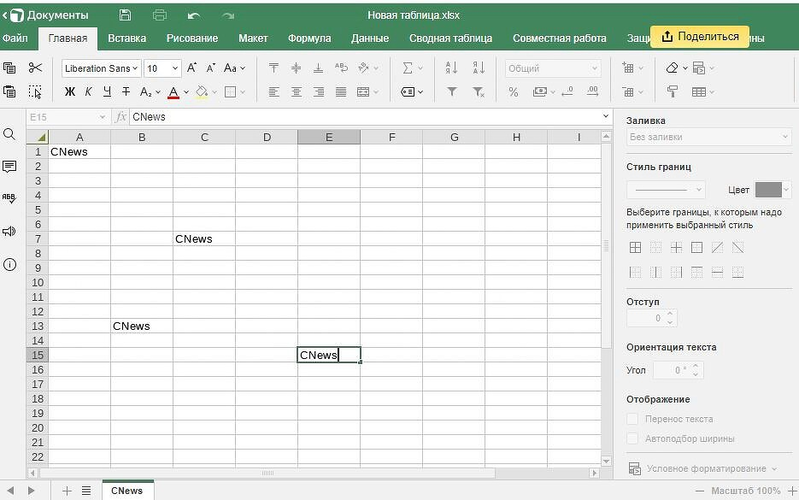Open the comments panel in left sidebar
This screenshot has height=500, width=799.
coord(9,167)
